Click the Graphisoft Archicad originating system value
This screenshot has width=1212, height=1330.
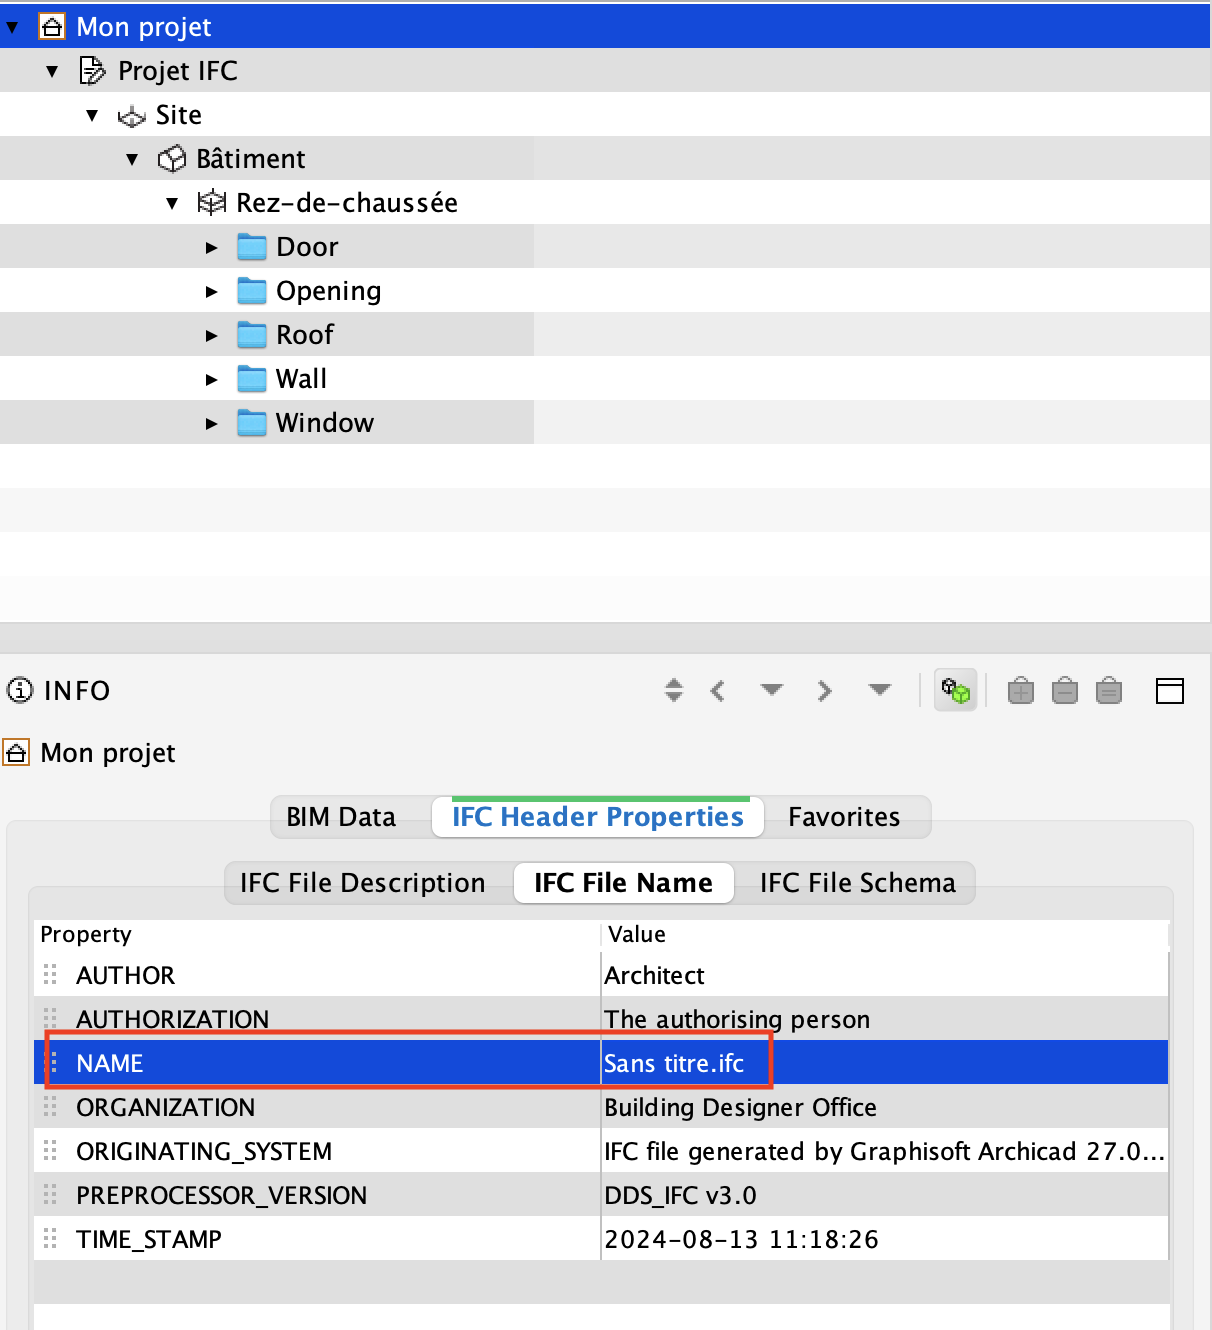tap(885, 1151)
